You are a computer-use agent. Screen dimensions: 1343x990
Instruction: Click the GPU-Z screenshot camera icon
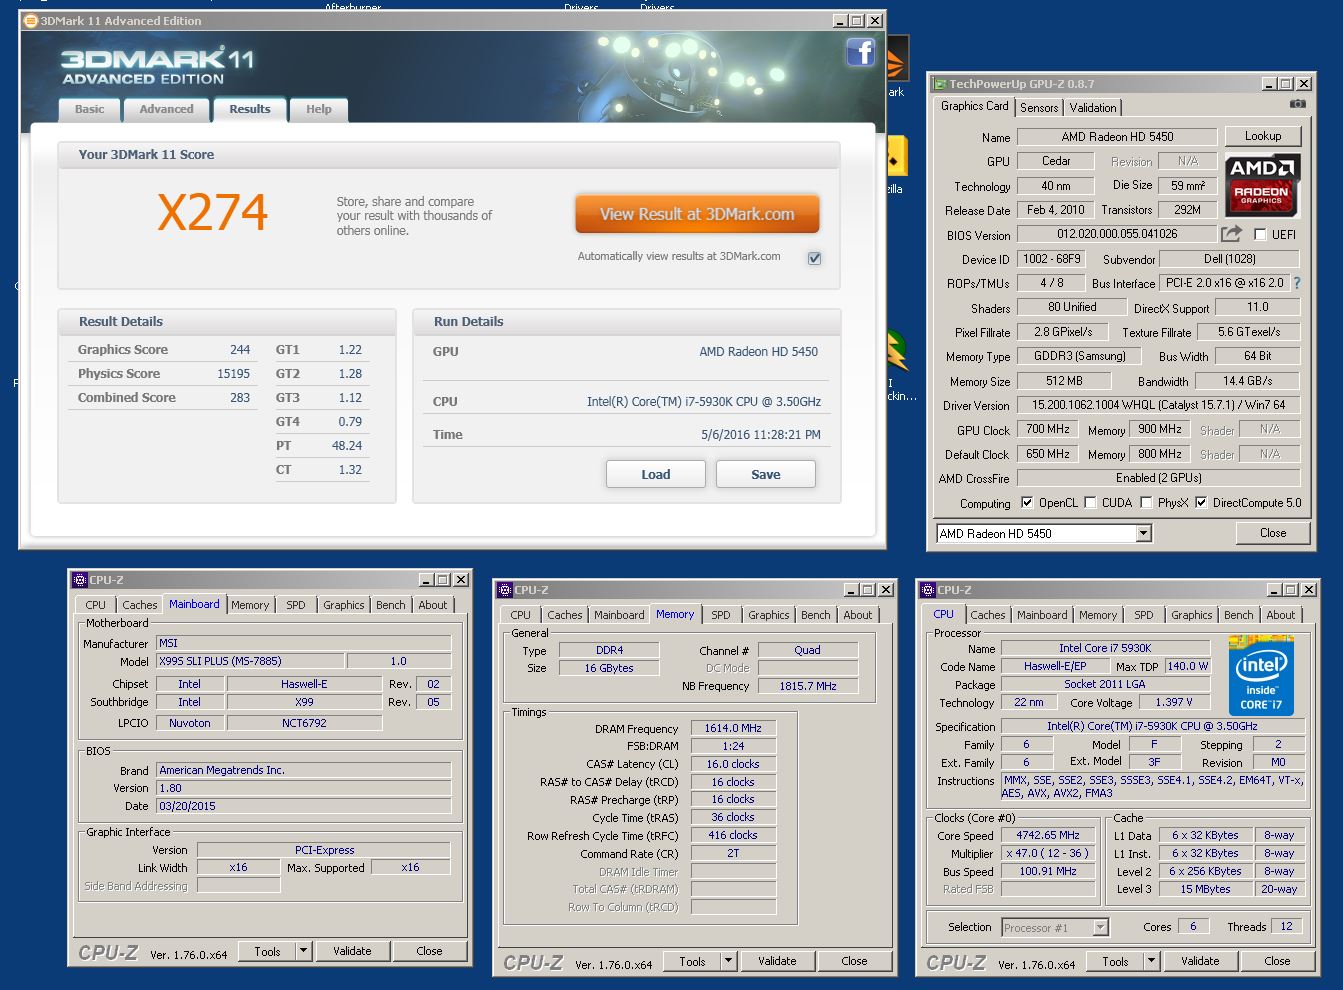point(1297,104)
